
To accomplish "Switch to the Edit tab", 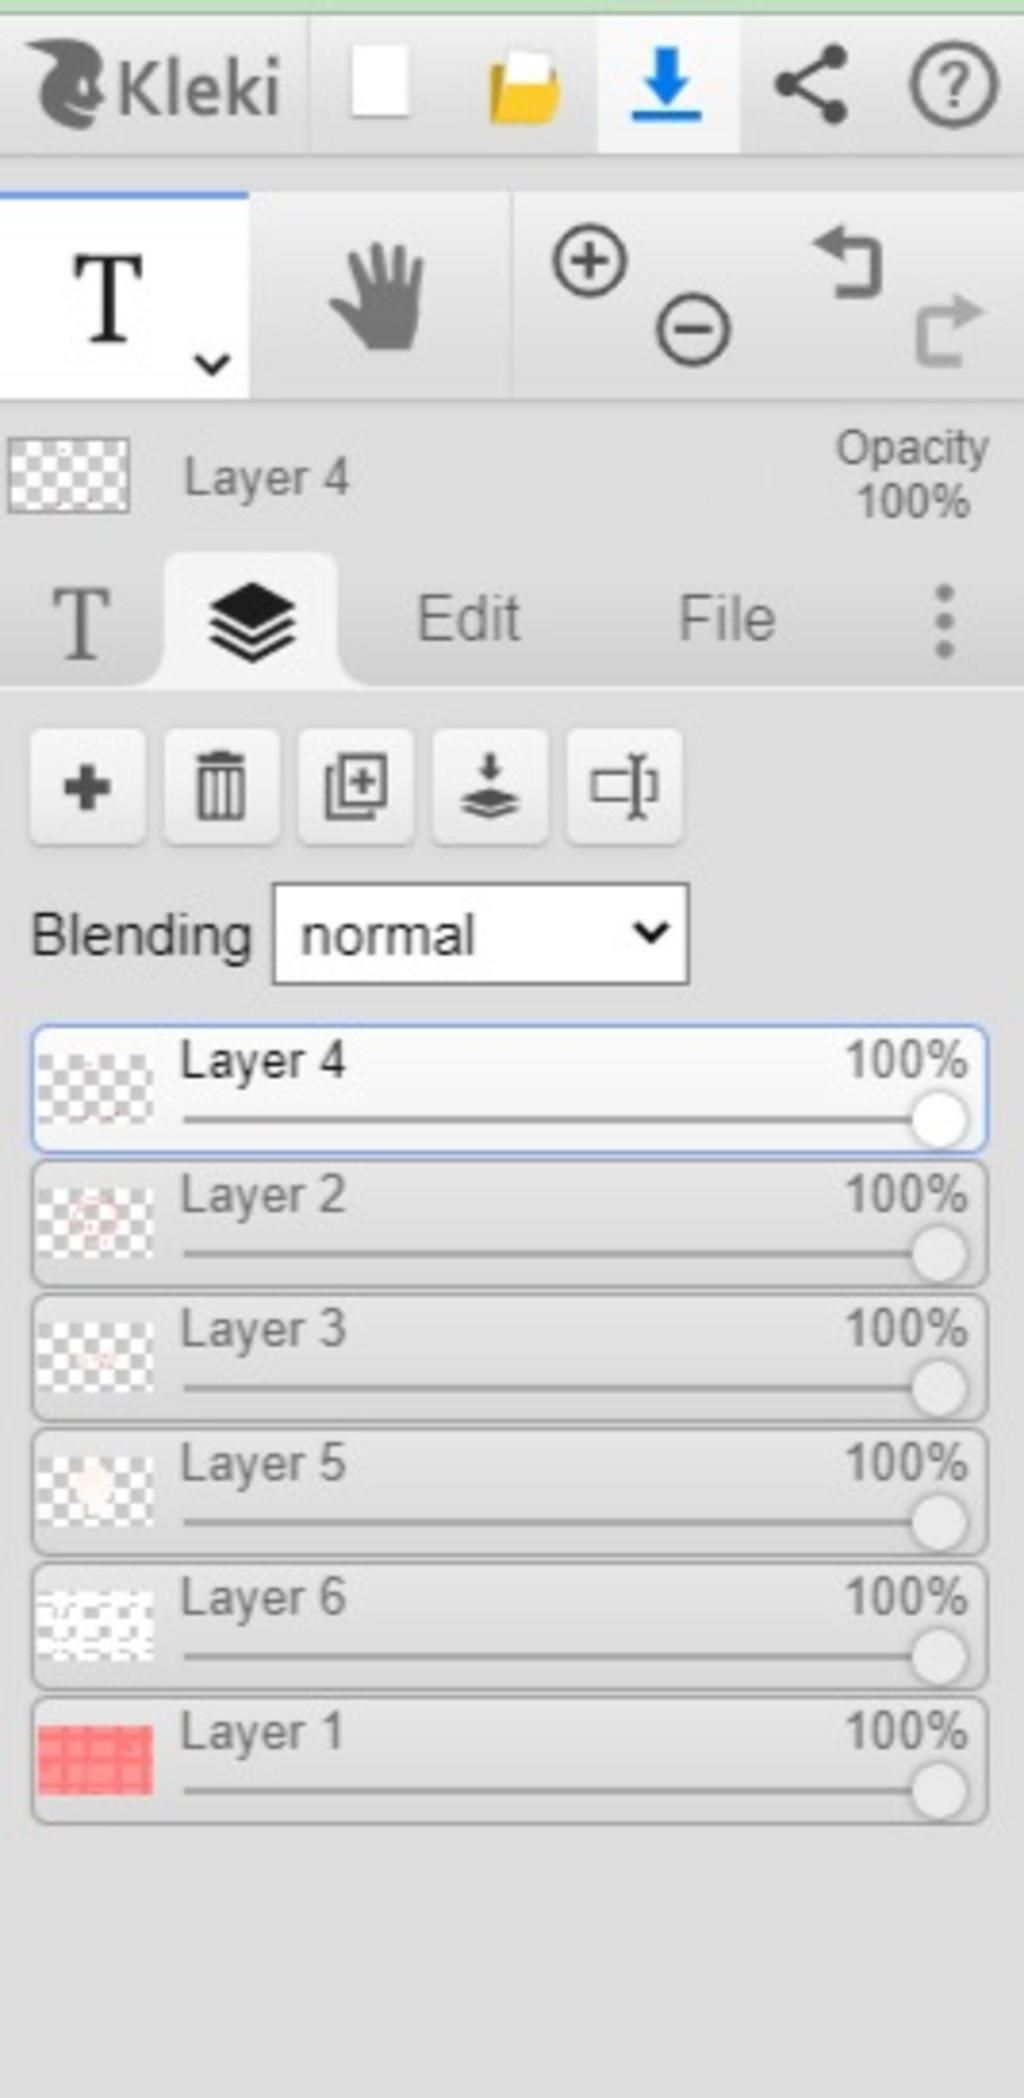I will click(468, 618).
